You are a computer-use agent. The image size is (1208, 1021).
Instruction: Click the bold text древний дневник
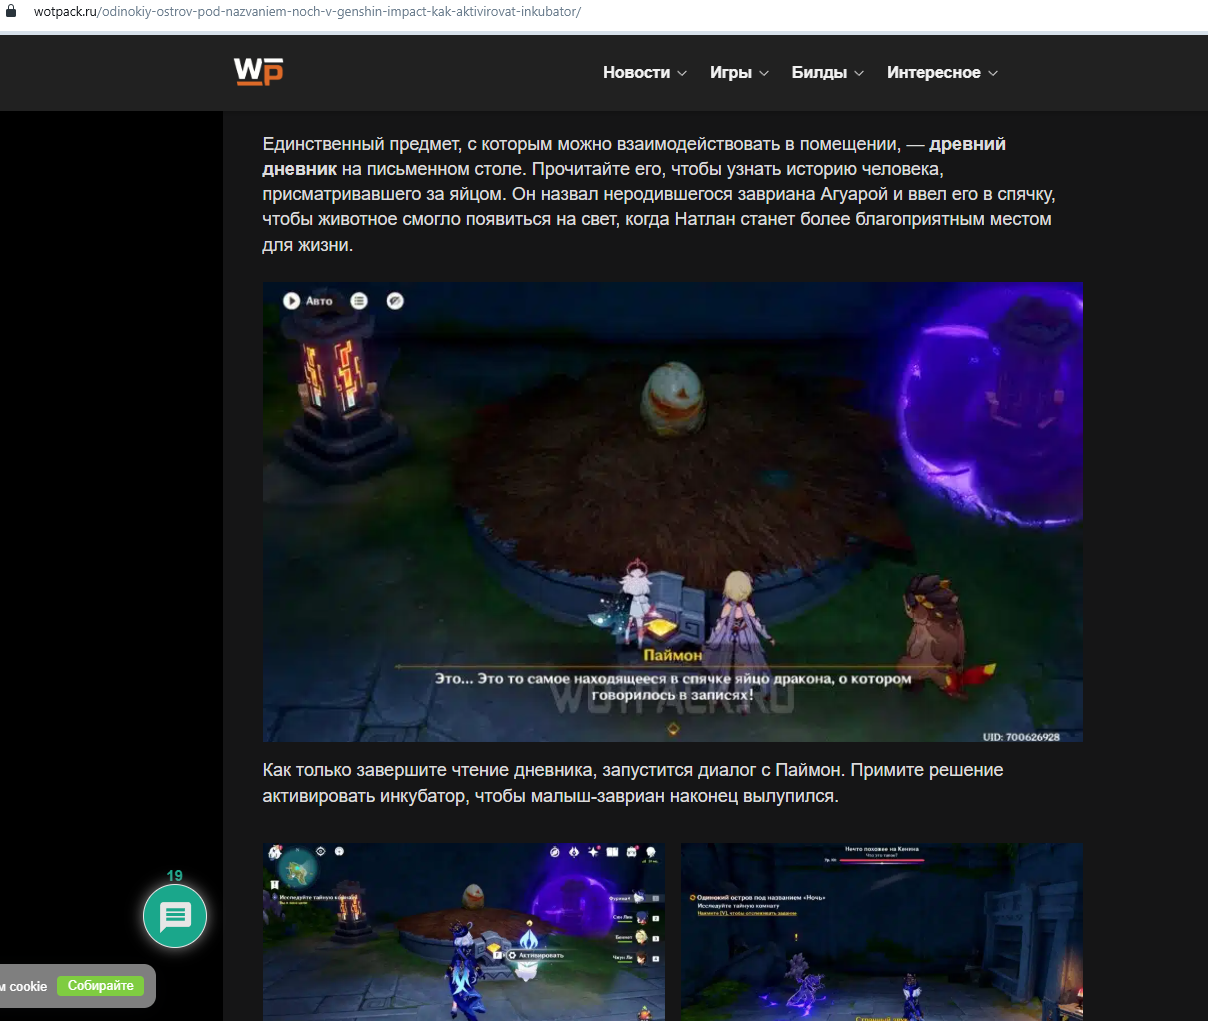click(x=634, y=156)
